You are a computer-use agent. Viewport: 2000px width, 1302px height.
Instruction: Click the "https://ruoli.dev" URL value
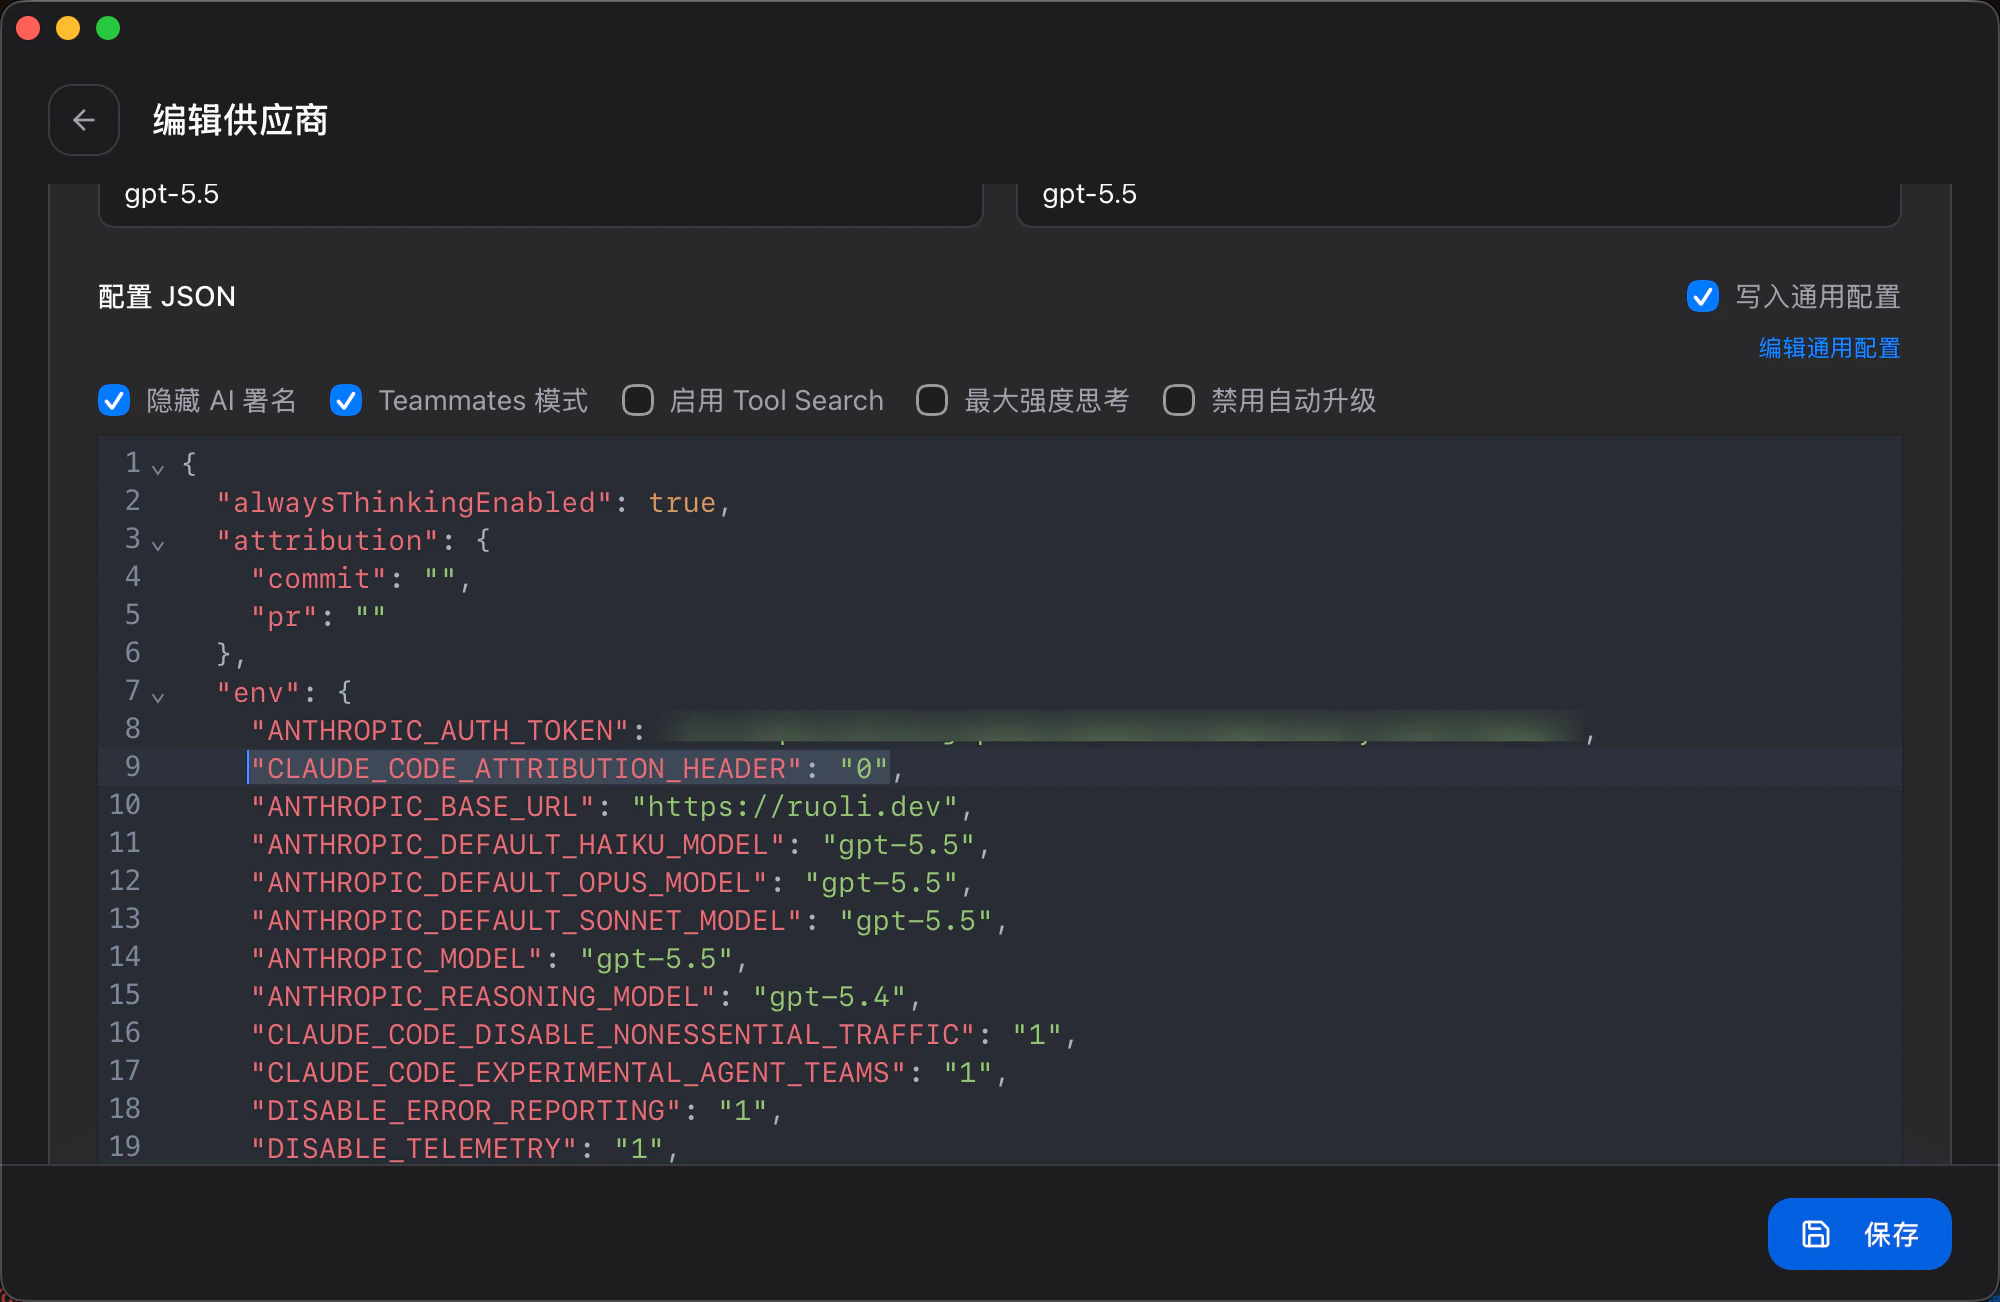tap(795, 806)
